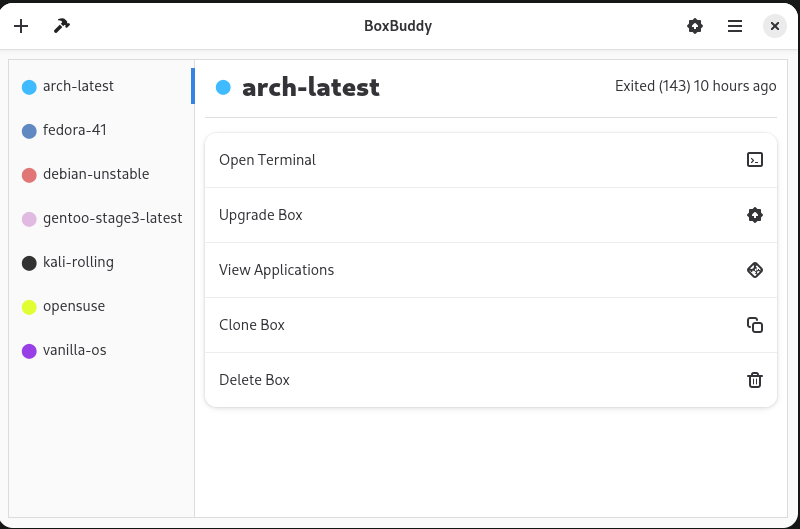Image resolution: width=800 pixels, height=529 pixels.
Task: Select gentoo-stage3-latest in the sidebar
Action: click(112, 218)
